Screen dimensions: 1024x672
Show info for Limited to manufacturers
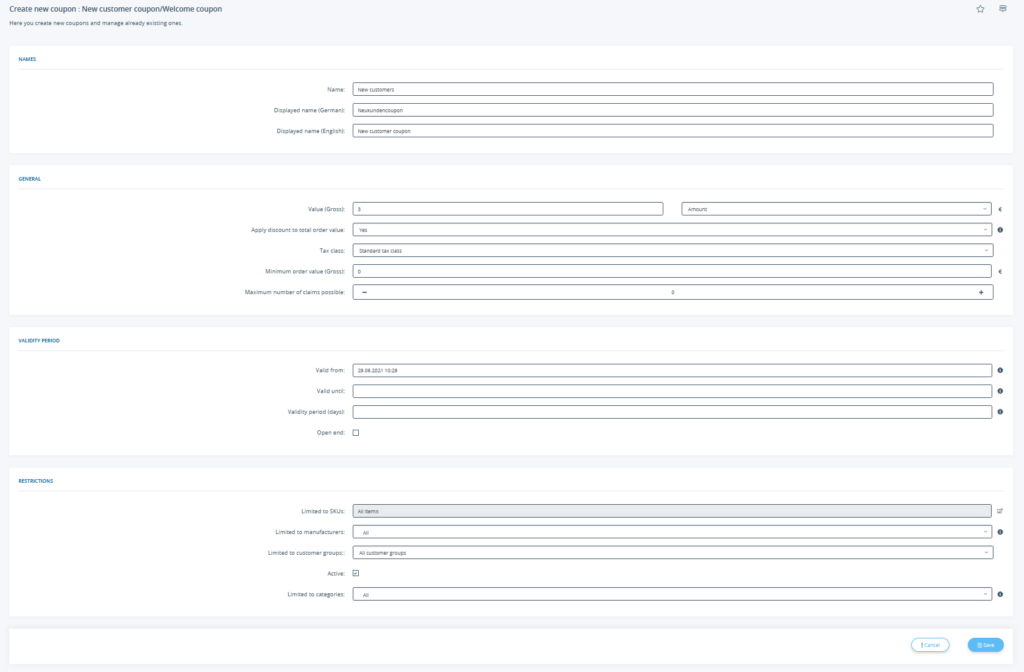[x=1001, y=532]
